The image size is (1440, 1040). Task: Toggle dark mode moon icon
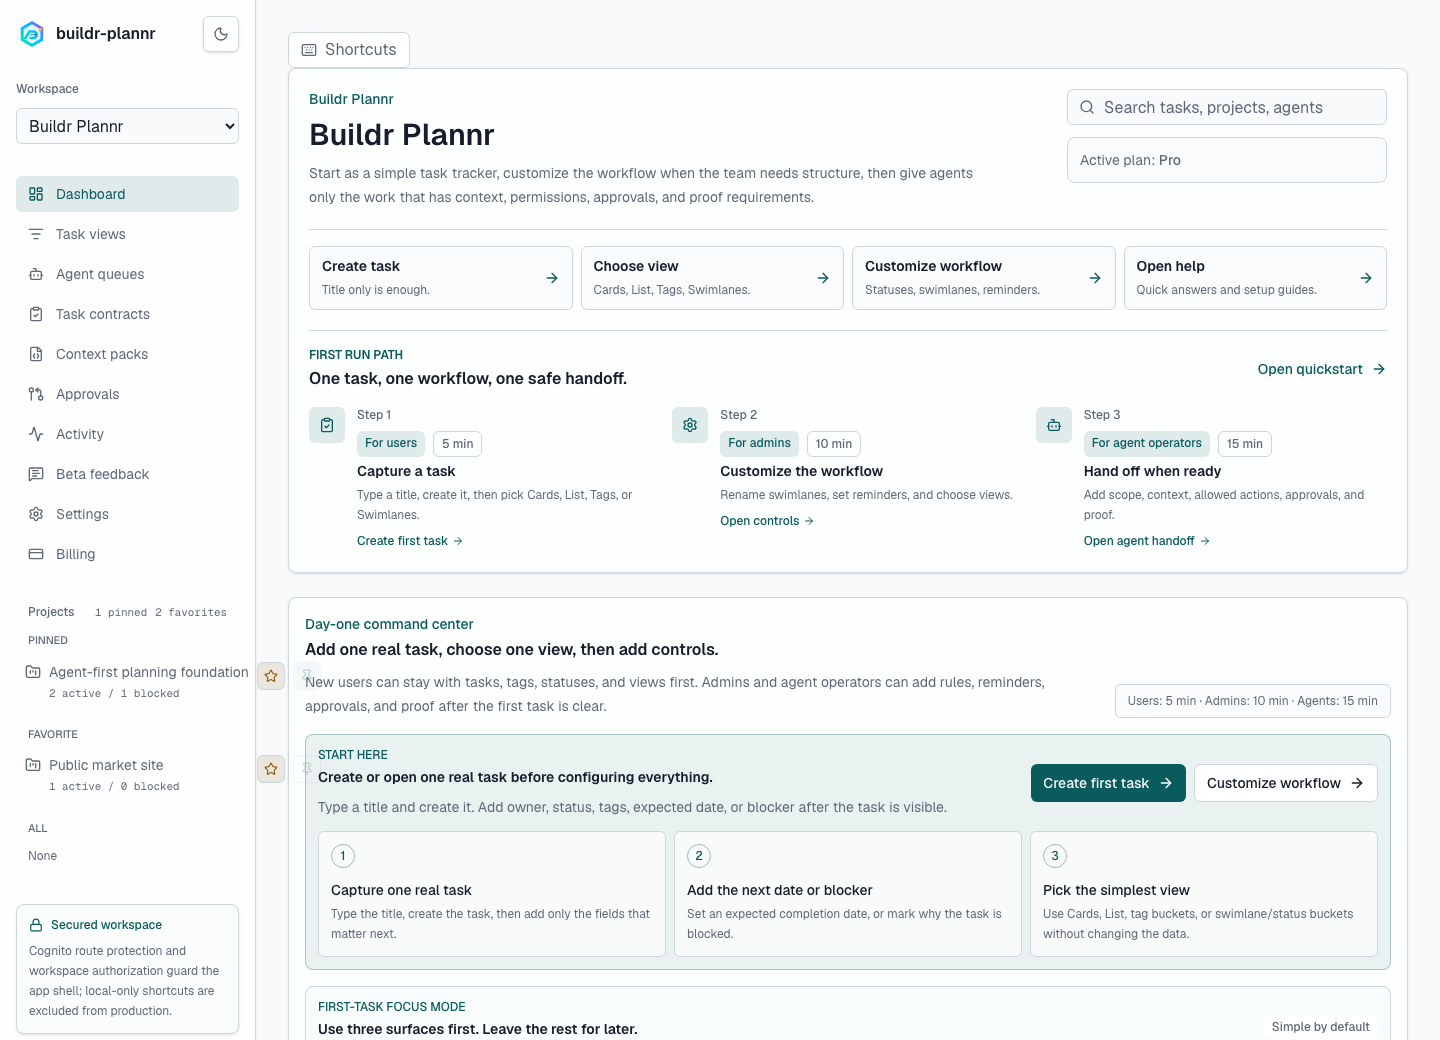tap(221, 34)
